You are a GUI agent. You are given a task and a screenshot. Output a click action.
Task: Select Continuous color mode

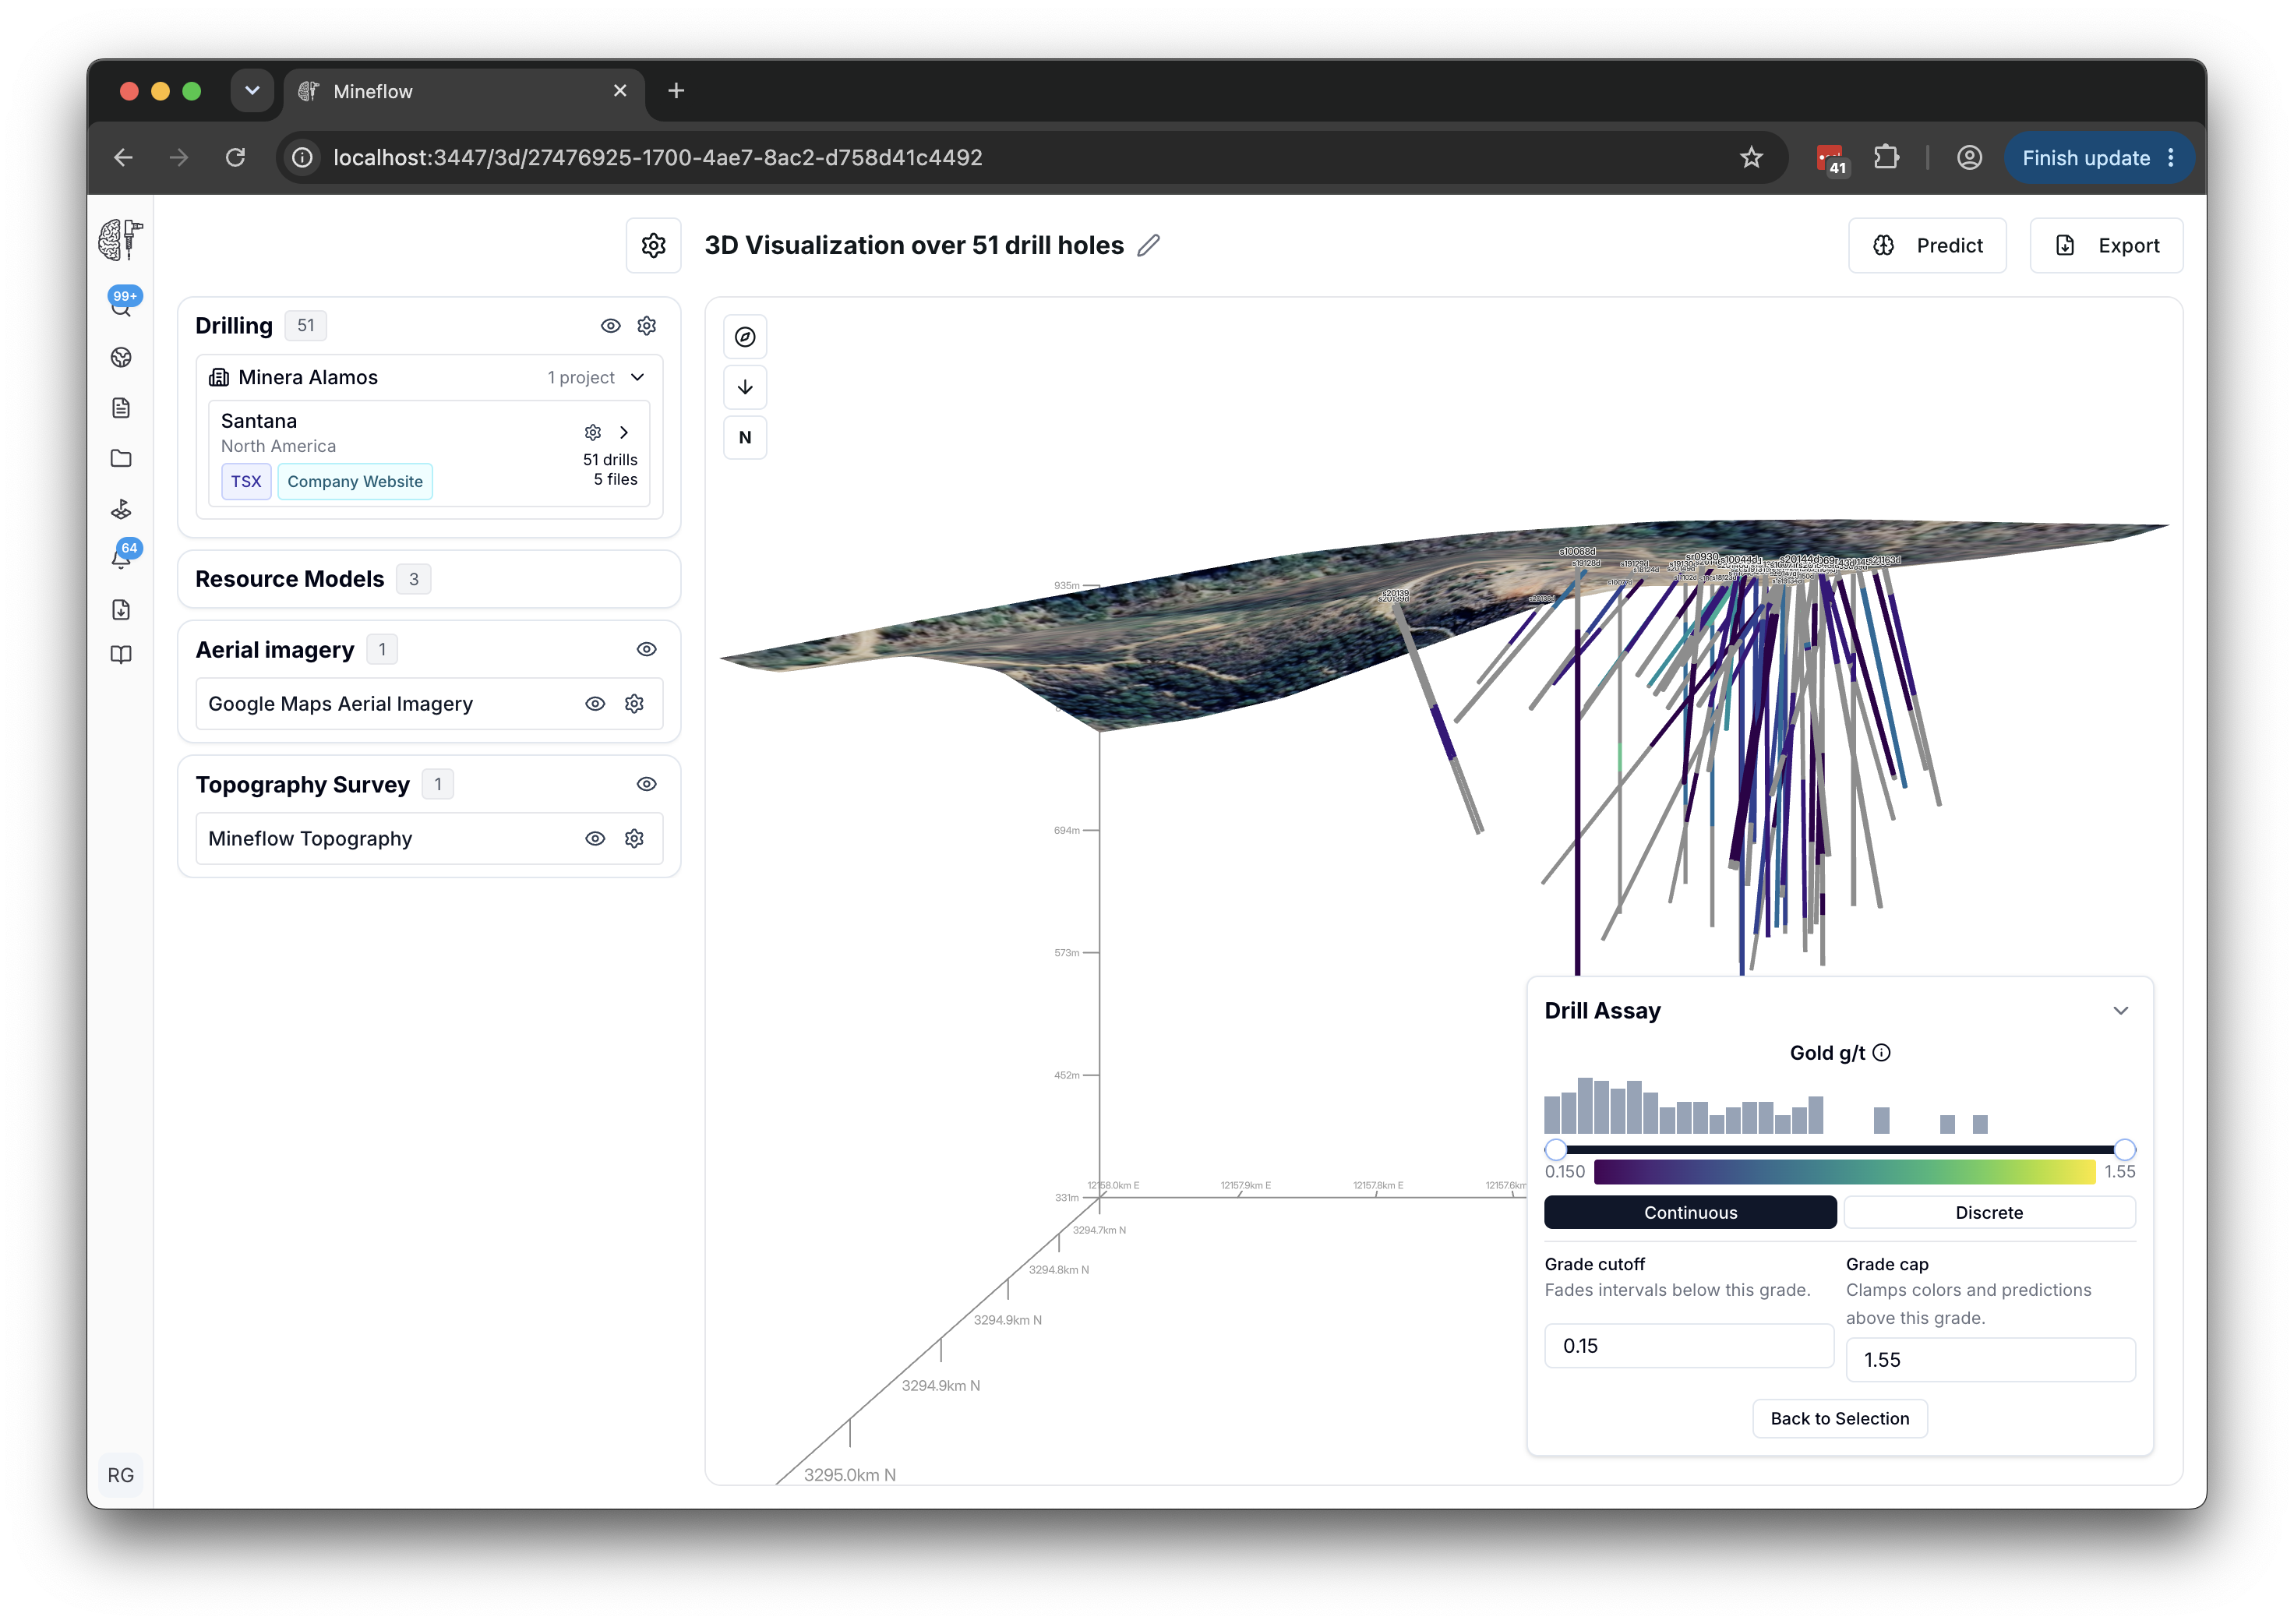pyautogui.click(x=1690, y=1213)
